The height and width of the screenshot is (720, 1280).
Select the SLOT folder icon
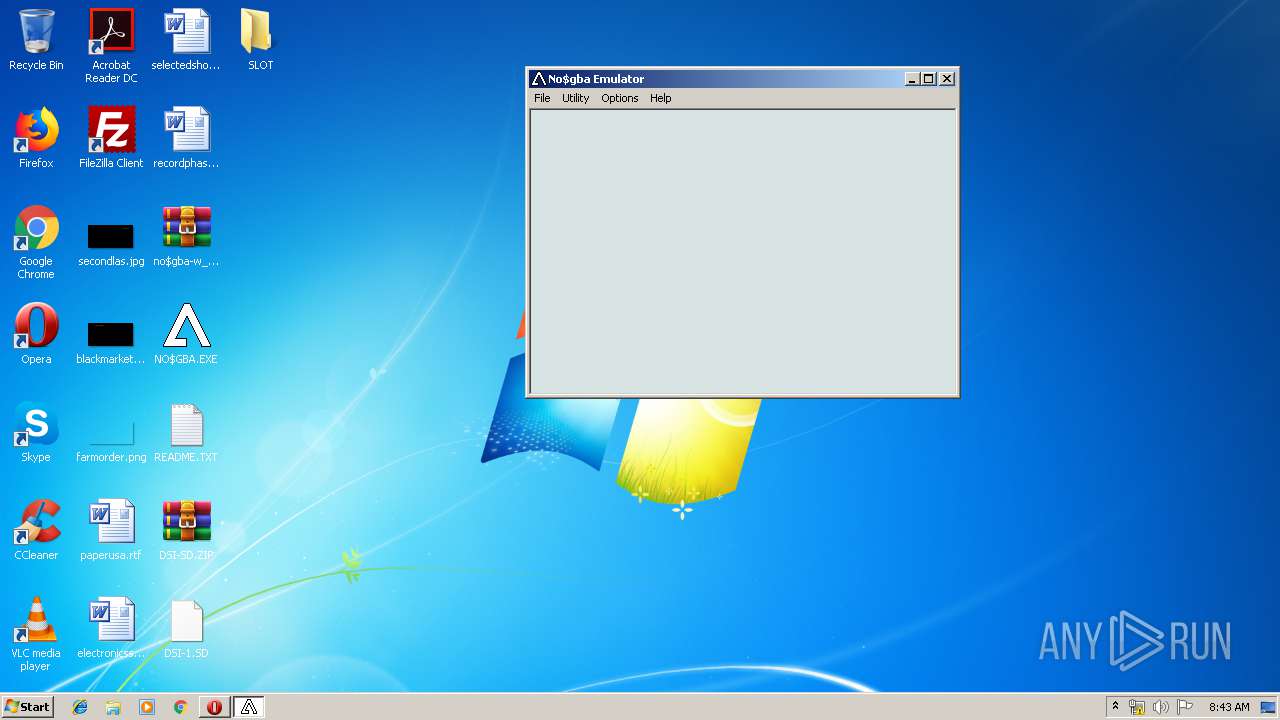click(x=260, y=40)
